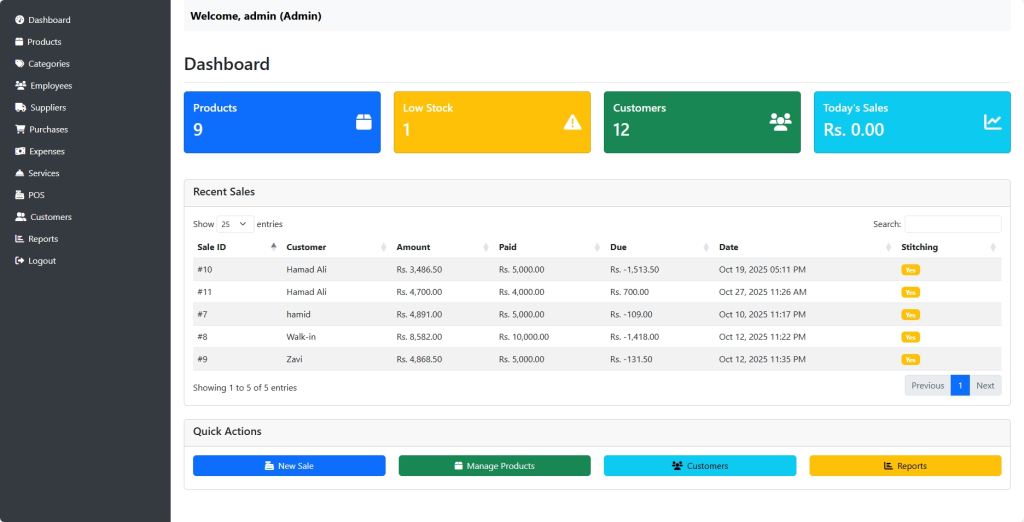The height and width of the screenshot is (522, 1024).
Task: Open the Show entries dropdown
Action: point(235,224)
